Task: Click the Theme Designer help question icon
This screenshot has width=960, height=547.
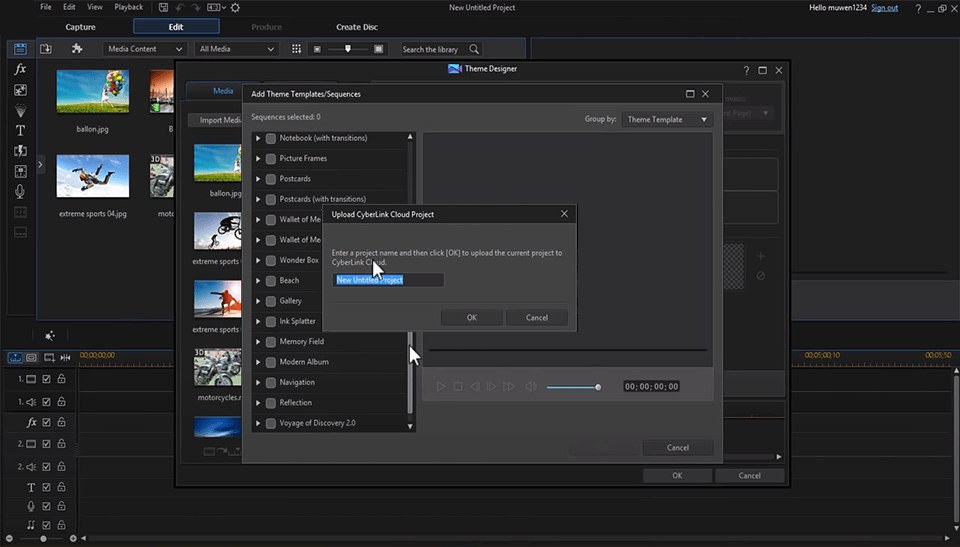Action: point(746,70)
